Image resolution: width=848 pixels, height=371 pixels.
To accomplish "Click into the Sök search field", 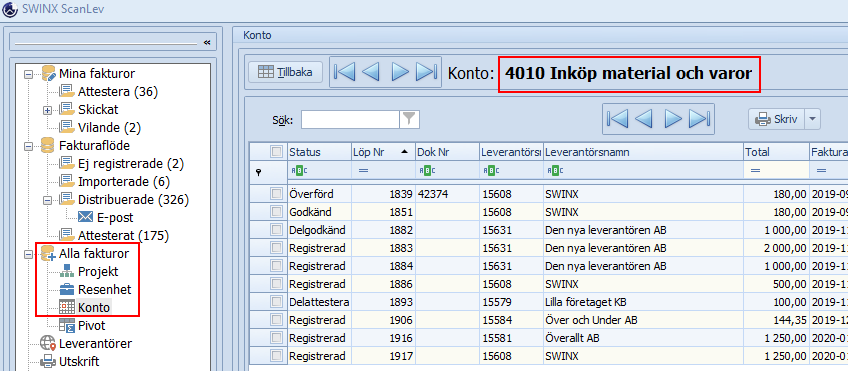I will point(350,120).
